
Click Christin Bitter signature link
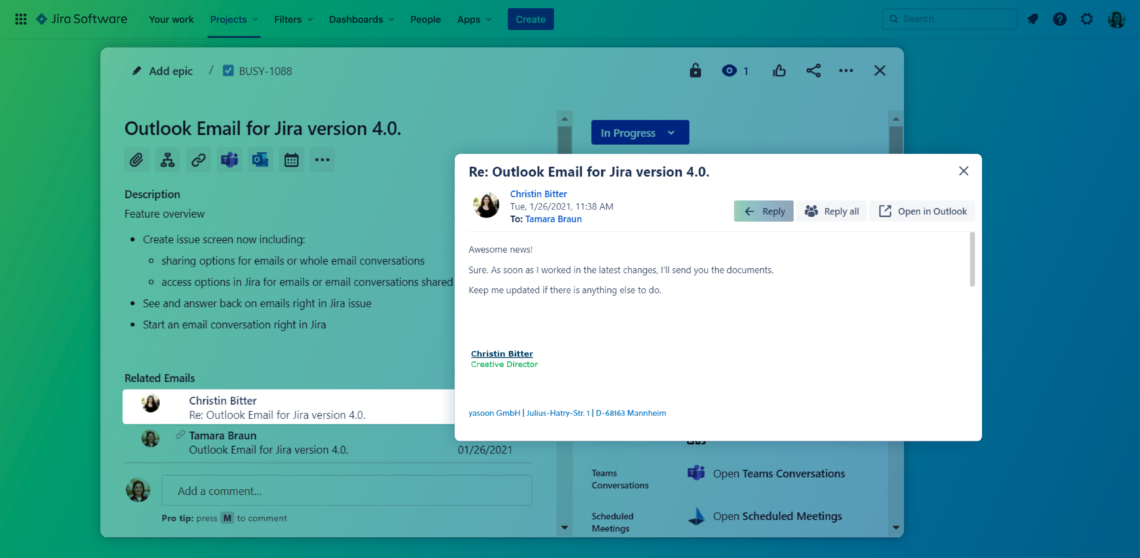coord(502,354)
